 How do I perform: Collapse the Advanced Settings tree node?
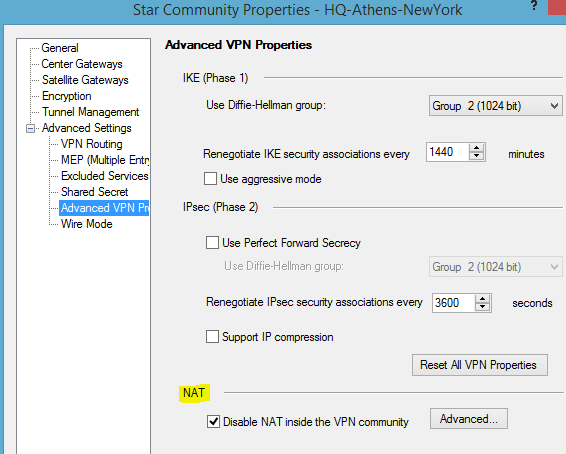point(31,128)
